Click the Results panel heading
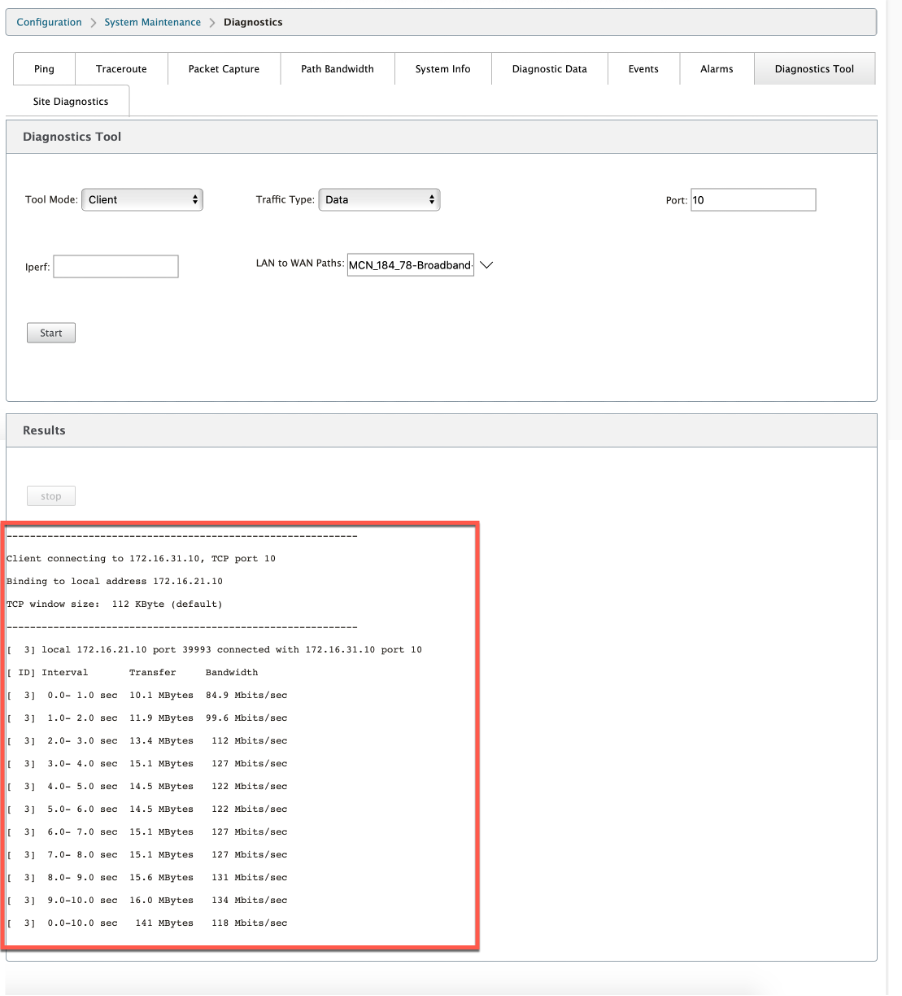 44,430
